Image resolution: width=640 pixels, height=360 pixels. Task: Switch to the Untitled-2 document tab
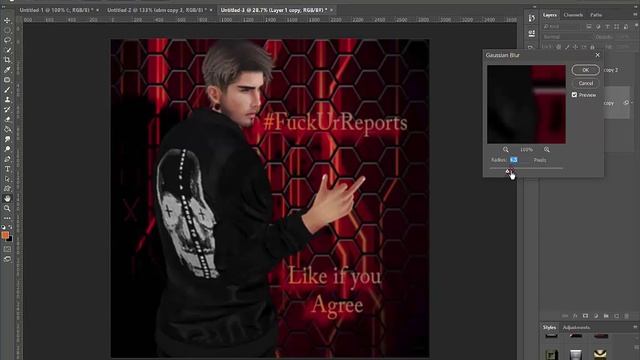157,10
